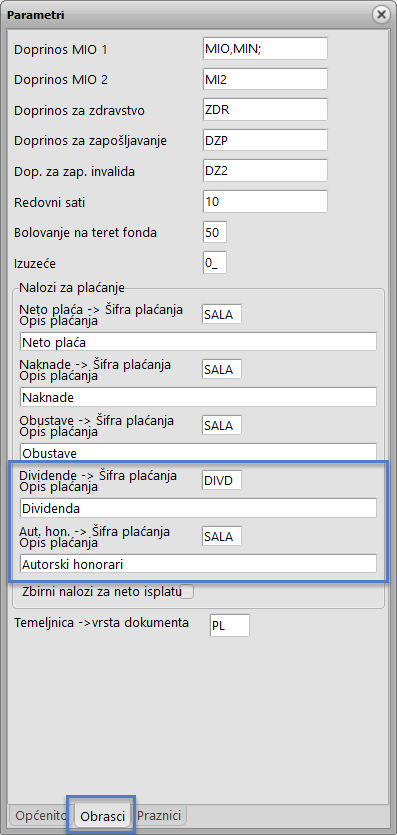Focus the Bolovanje na teret fonda field

(214, 232)
